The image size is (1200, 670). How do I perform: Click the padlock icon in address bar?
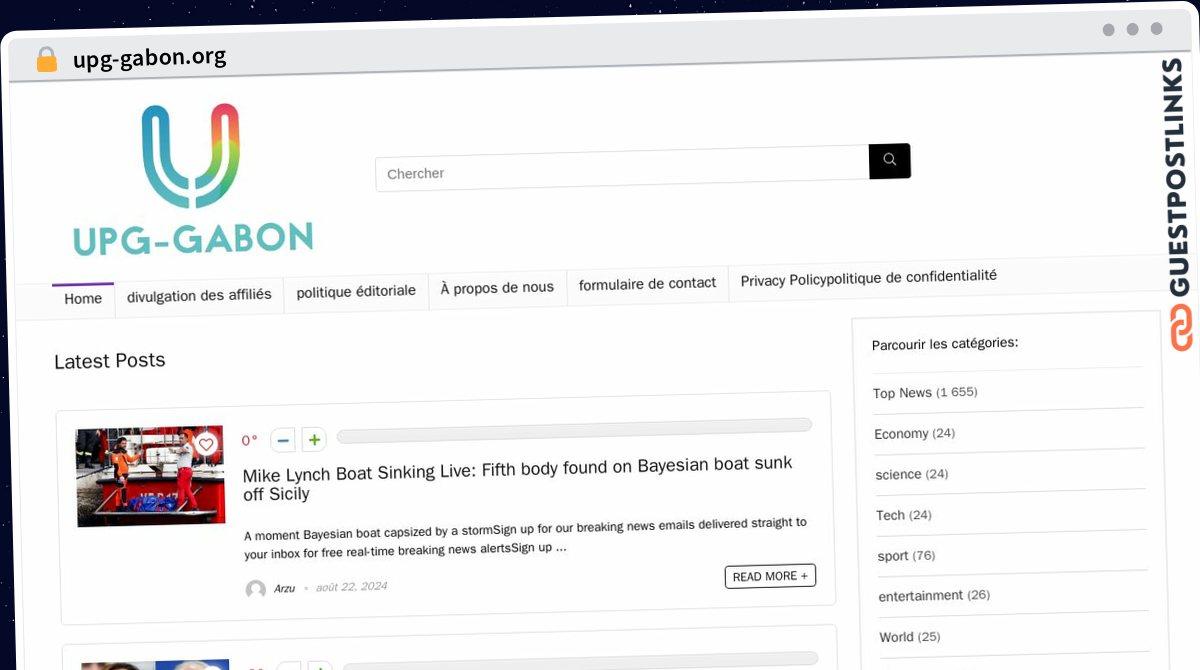pyautogui.click(x=46, y=60)
